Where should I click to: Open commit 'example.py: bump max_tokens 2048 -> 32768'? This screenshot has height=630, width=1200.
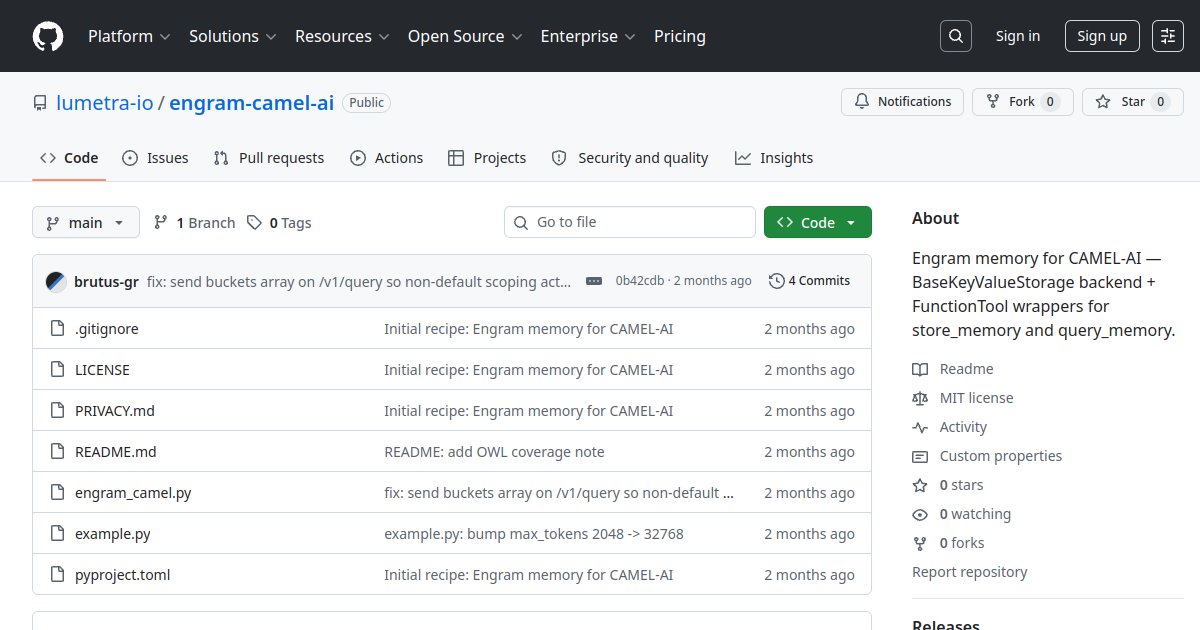click(534, 534)
